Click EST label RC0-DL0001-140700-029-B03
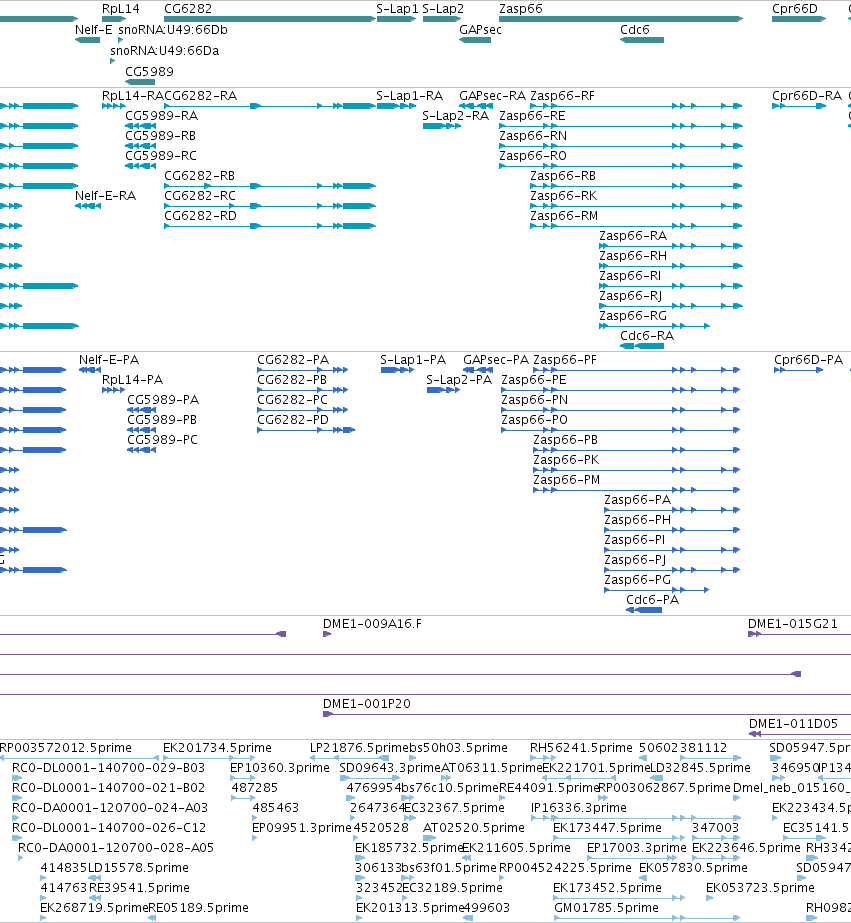851x923 pixels. point(108,768)
